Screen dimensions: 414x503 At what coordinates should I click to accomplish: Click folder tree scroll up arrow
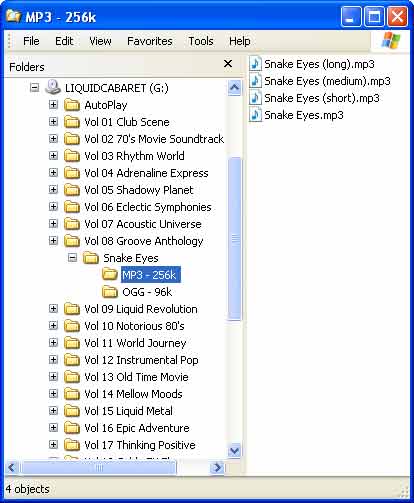coord(234,88)
